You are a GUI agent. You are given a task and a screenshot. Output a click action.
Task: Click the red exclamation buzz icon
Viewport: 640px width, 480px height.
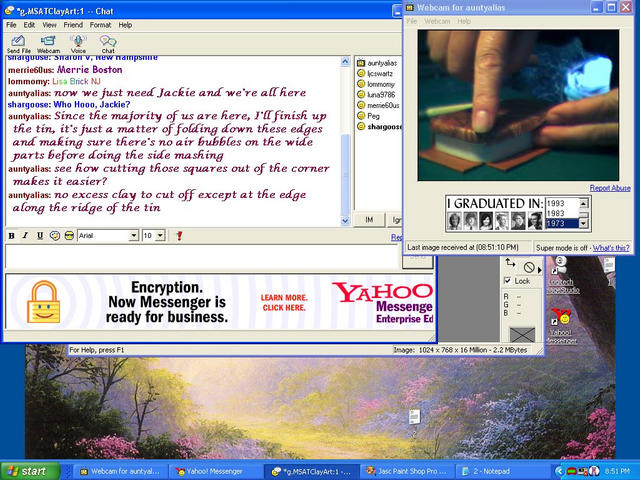click(179, 236)
